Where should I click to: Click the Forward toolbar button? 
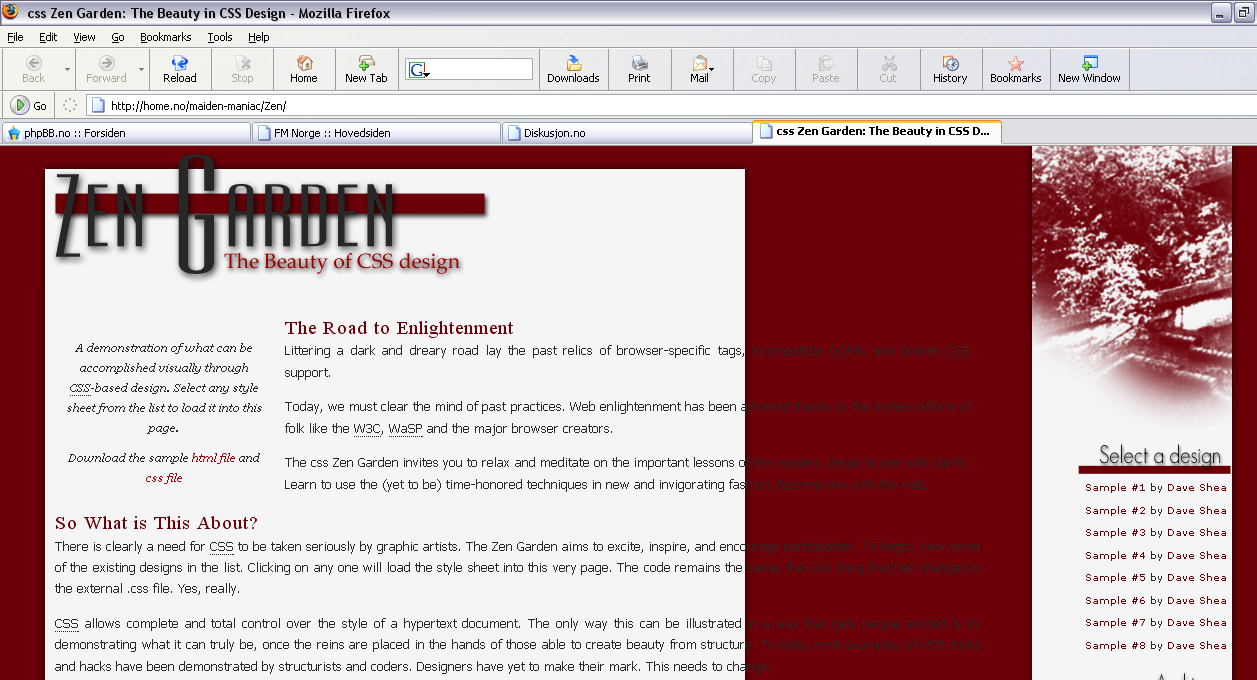106,69
